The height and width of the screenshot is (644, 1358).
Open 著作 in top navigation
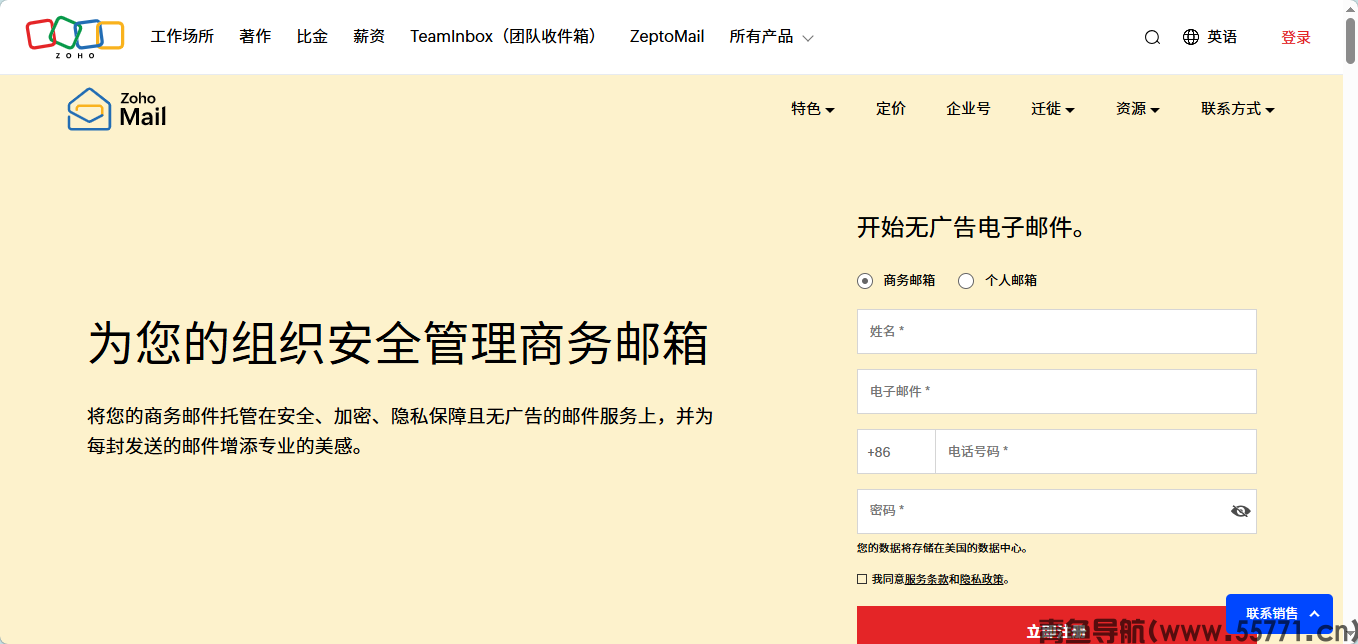pos(255,37)
